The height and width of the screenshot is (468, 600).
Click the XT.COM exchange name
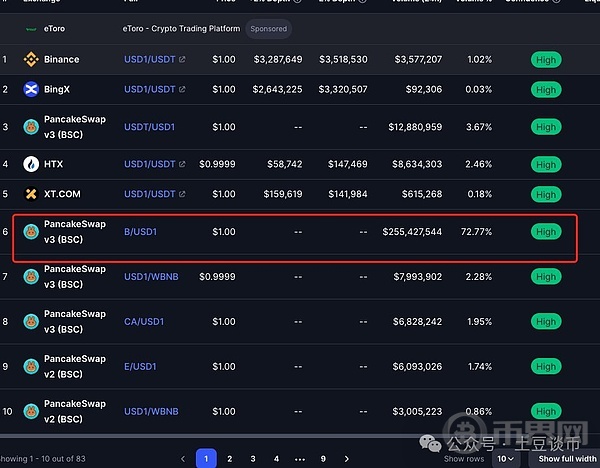point(62,194)
